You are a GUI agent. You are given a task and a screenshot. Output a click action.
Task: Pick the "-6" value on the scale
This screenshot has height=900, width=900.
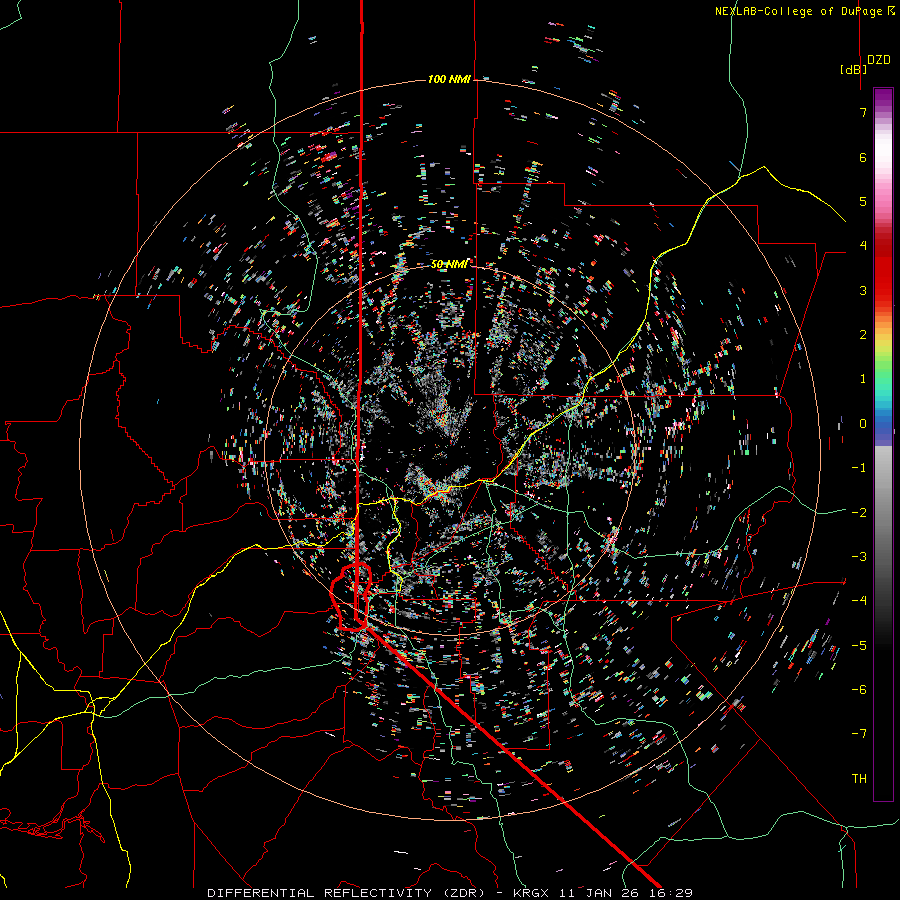tap(859, 689)
